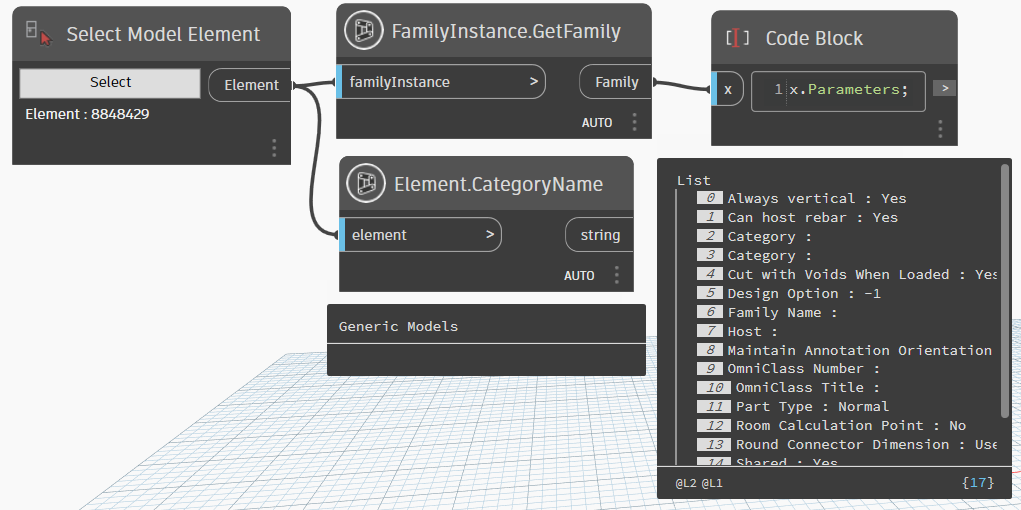Click the FamilyInstance.GetFamily node title
This screenshot has height=510, width=1021.
506,31
